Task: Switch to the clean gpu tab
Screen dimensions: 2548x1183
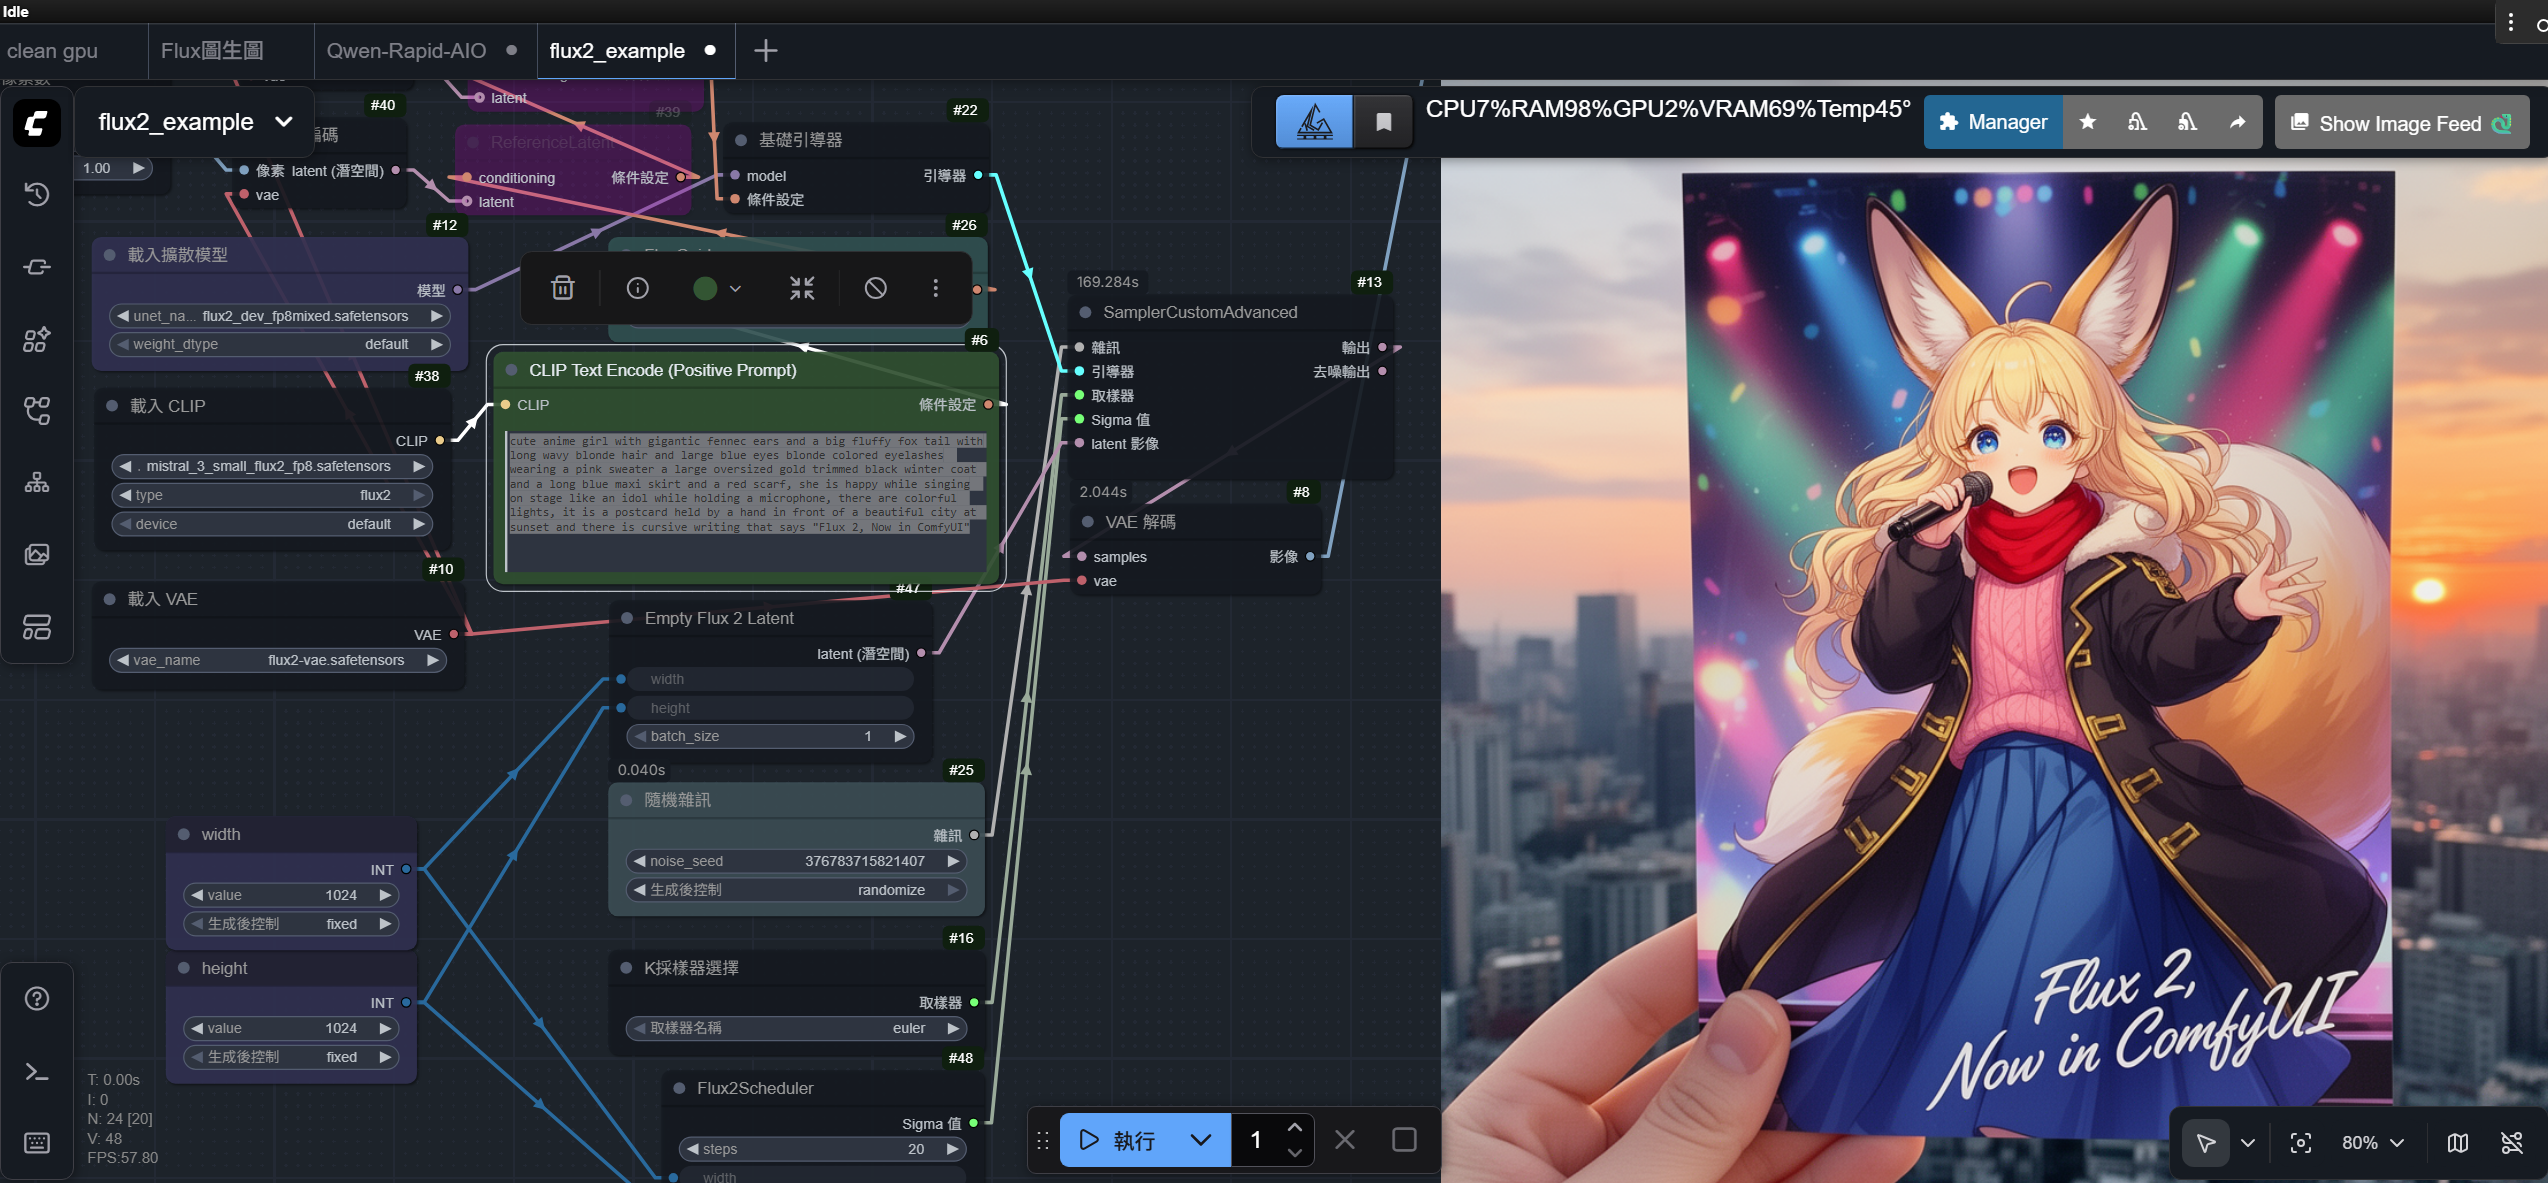Action: (x=53, y=51)
